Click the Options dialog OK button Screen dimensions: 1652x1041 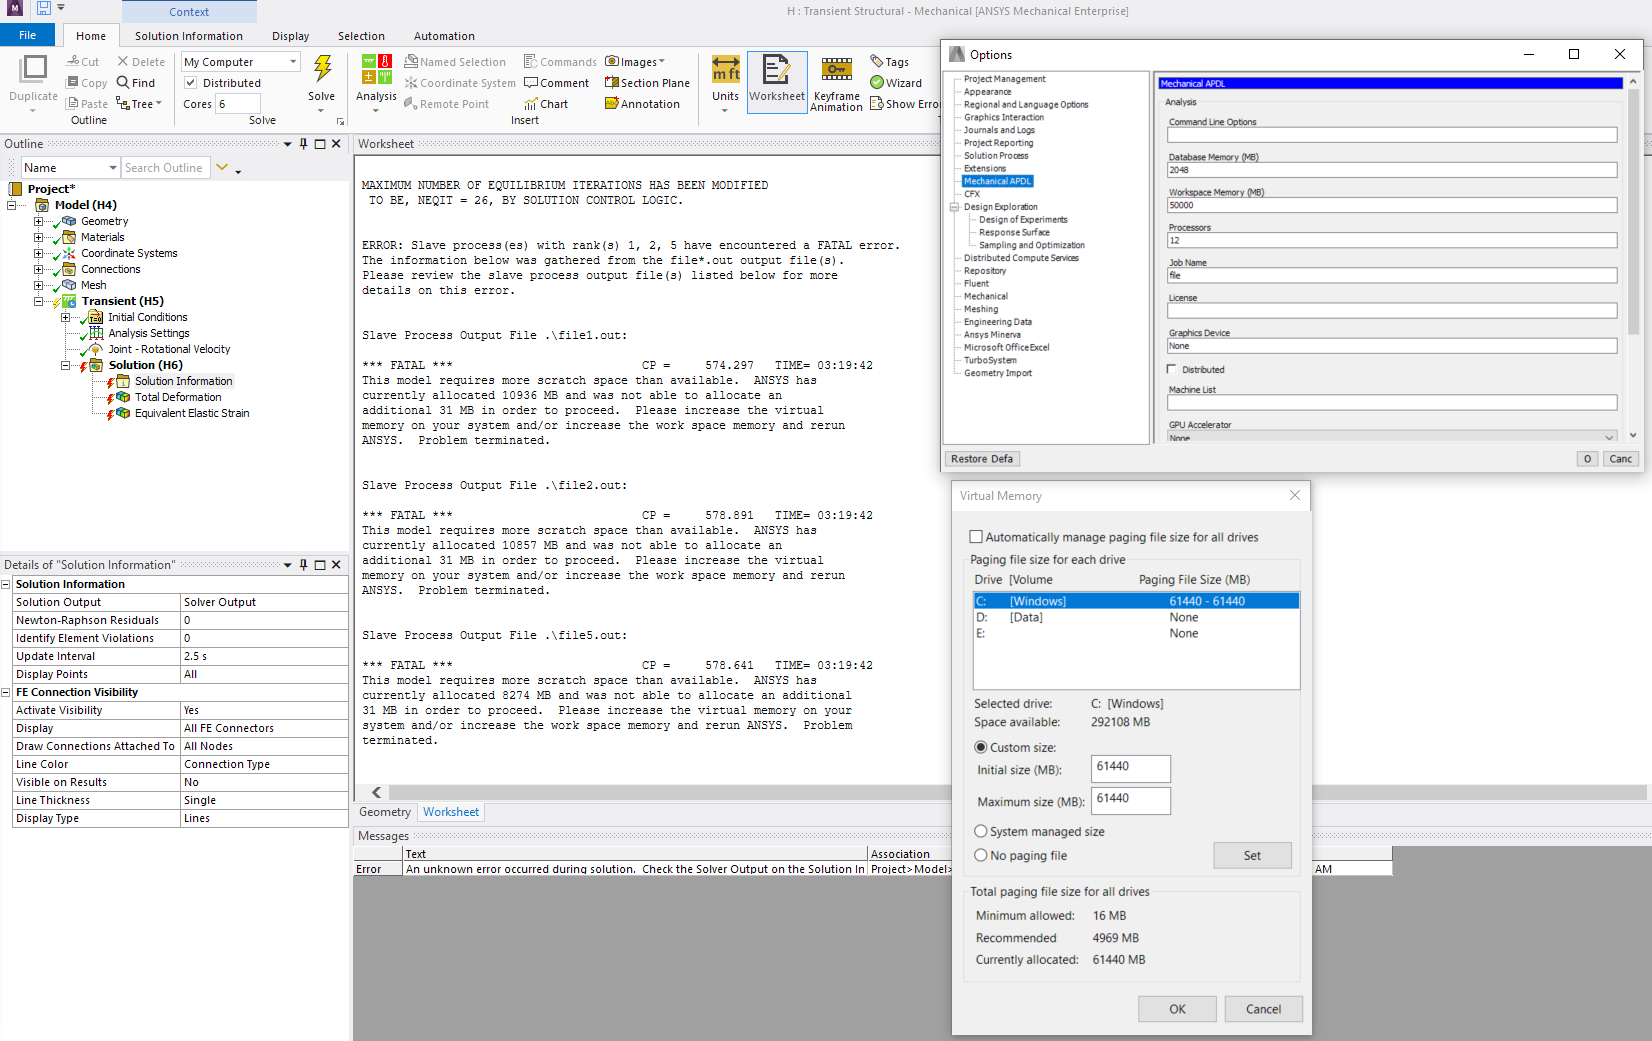1587,459
